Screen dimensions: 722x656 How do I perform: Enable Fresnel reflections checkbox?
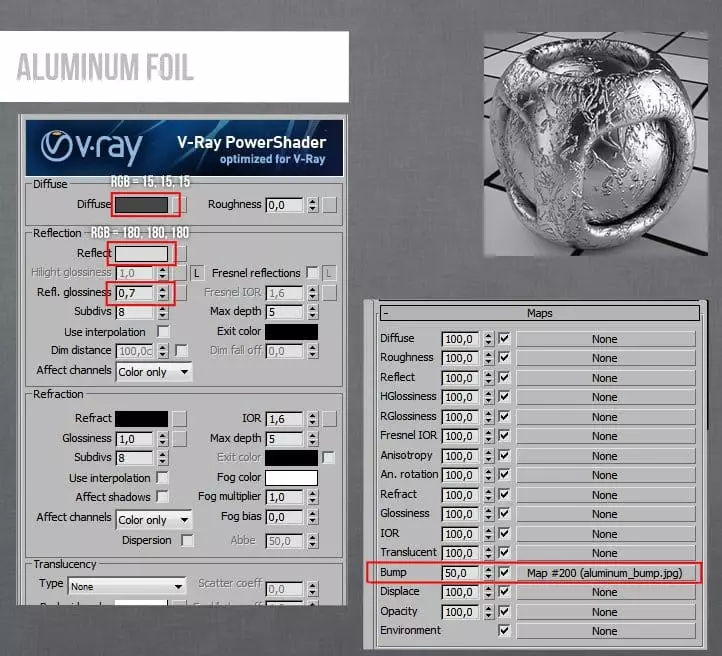click(x=312, y=273)
